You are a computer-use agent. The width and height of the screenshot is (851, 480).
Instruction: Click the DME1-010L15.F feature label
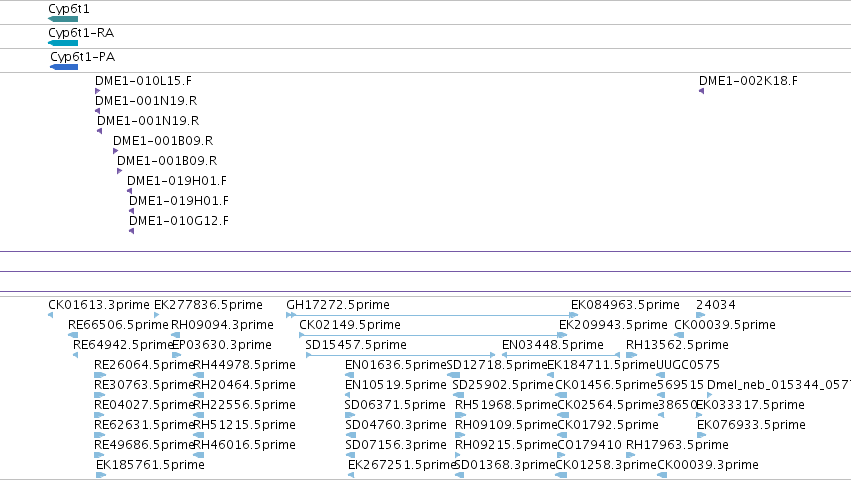click(143, 81)
